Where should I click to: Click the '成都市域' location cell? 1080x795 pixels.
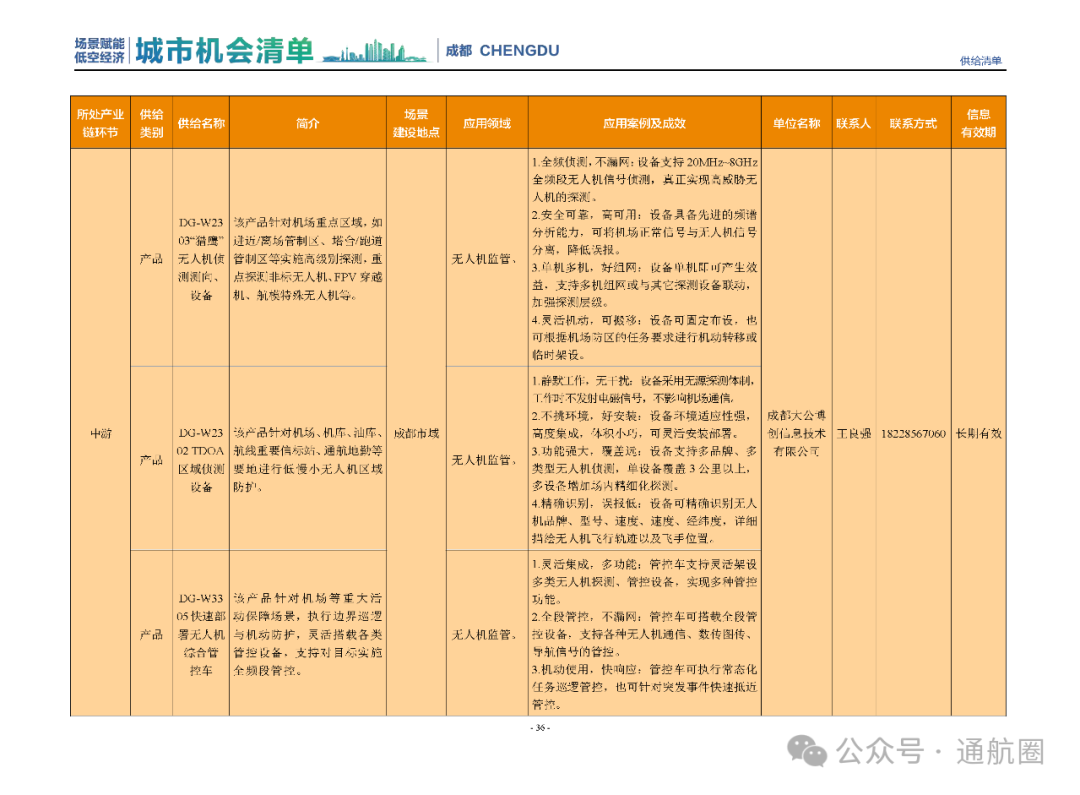(x=416, y=433)
